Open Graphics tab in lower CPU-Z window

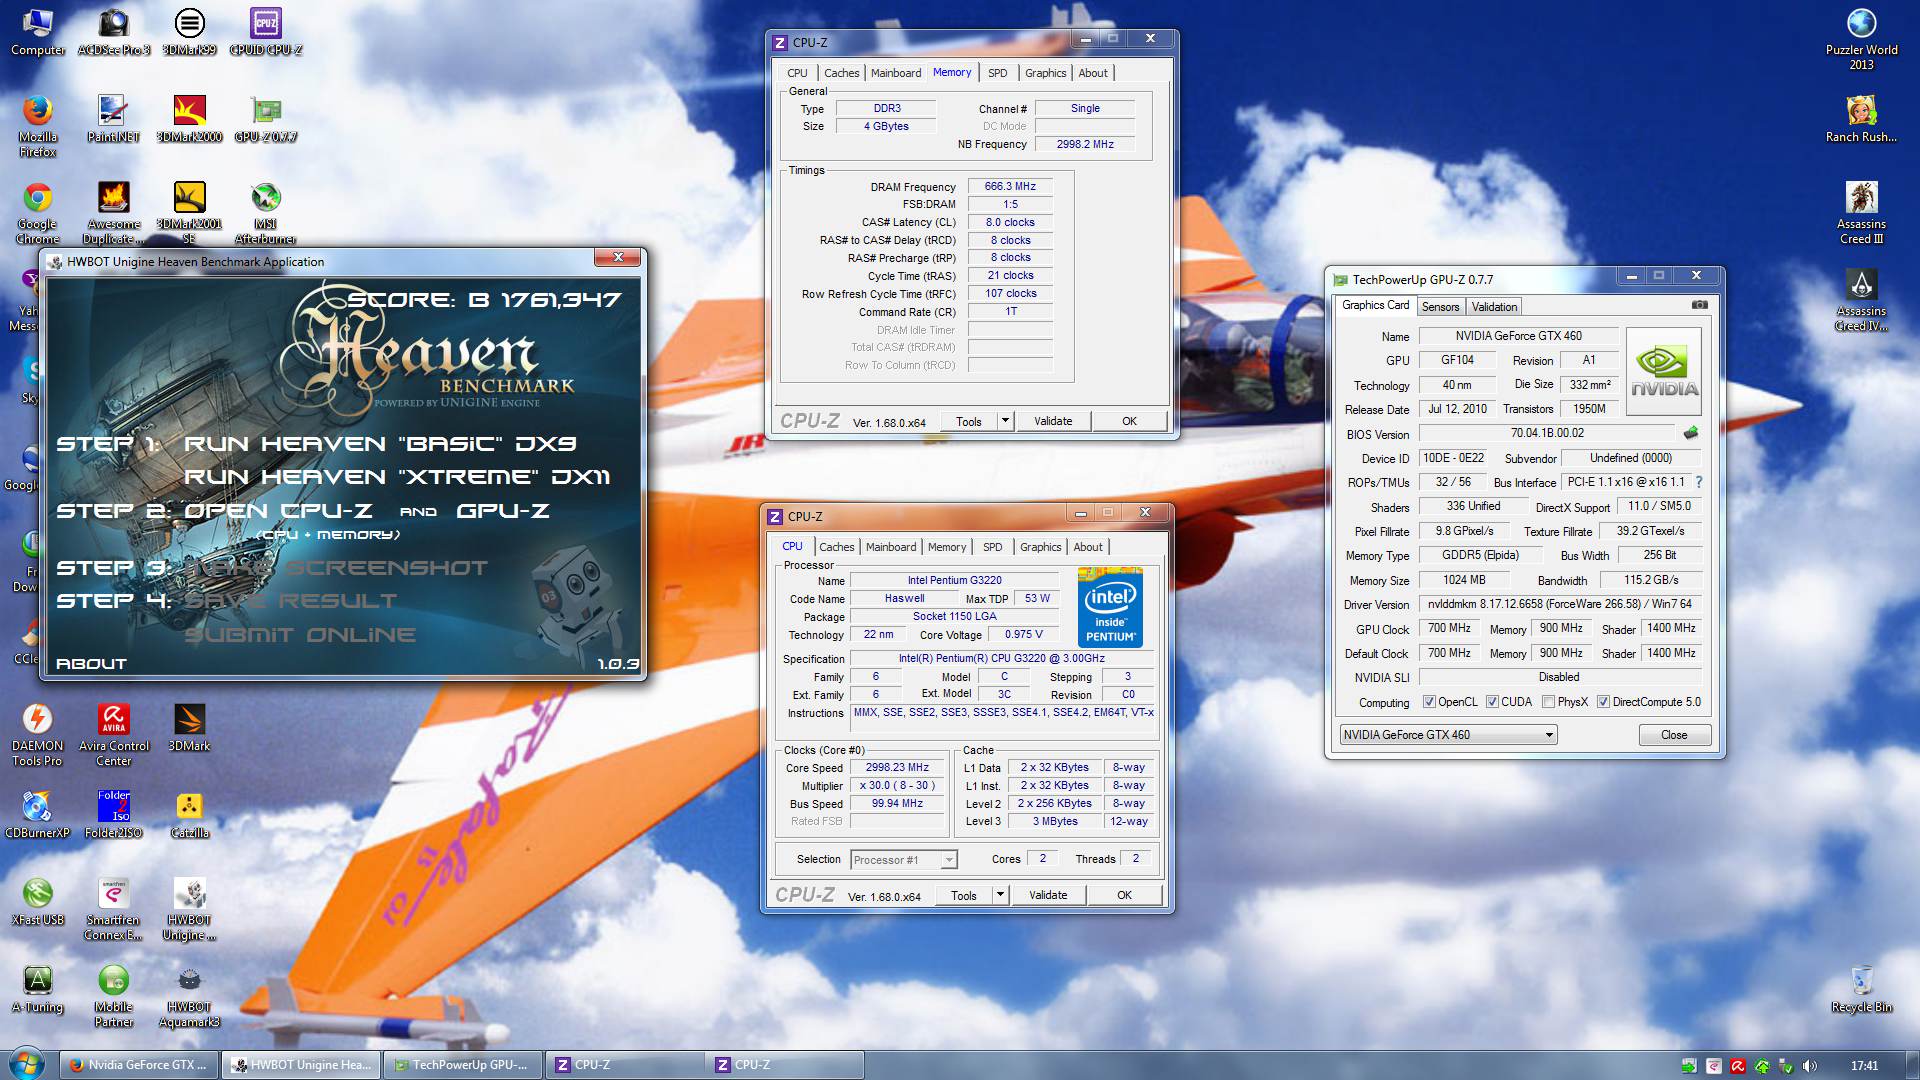point(1040,547)
